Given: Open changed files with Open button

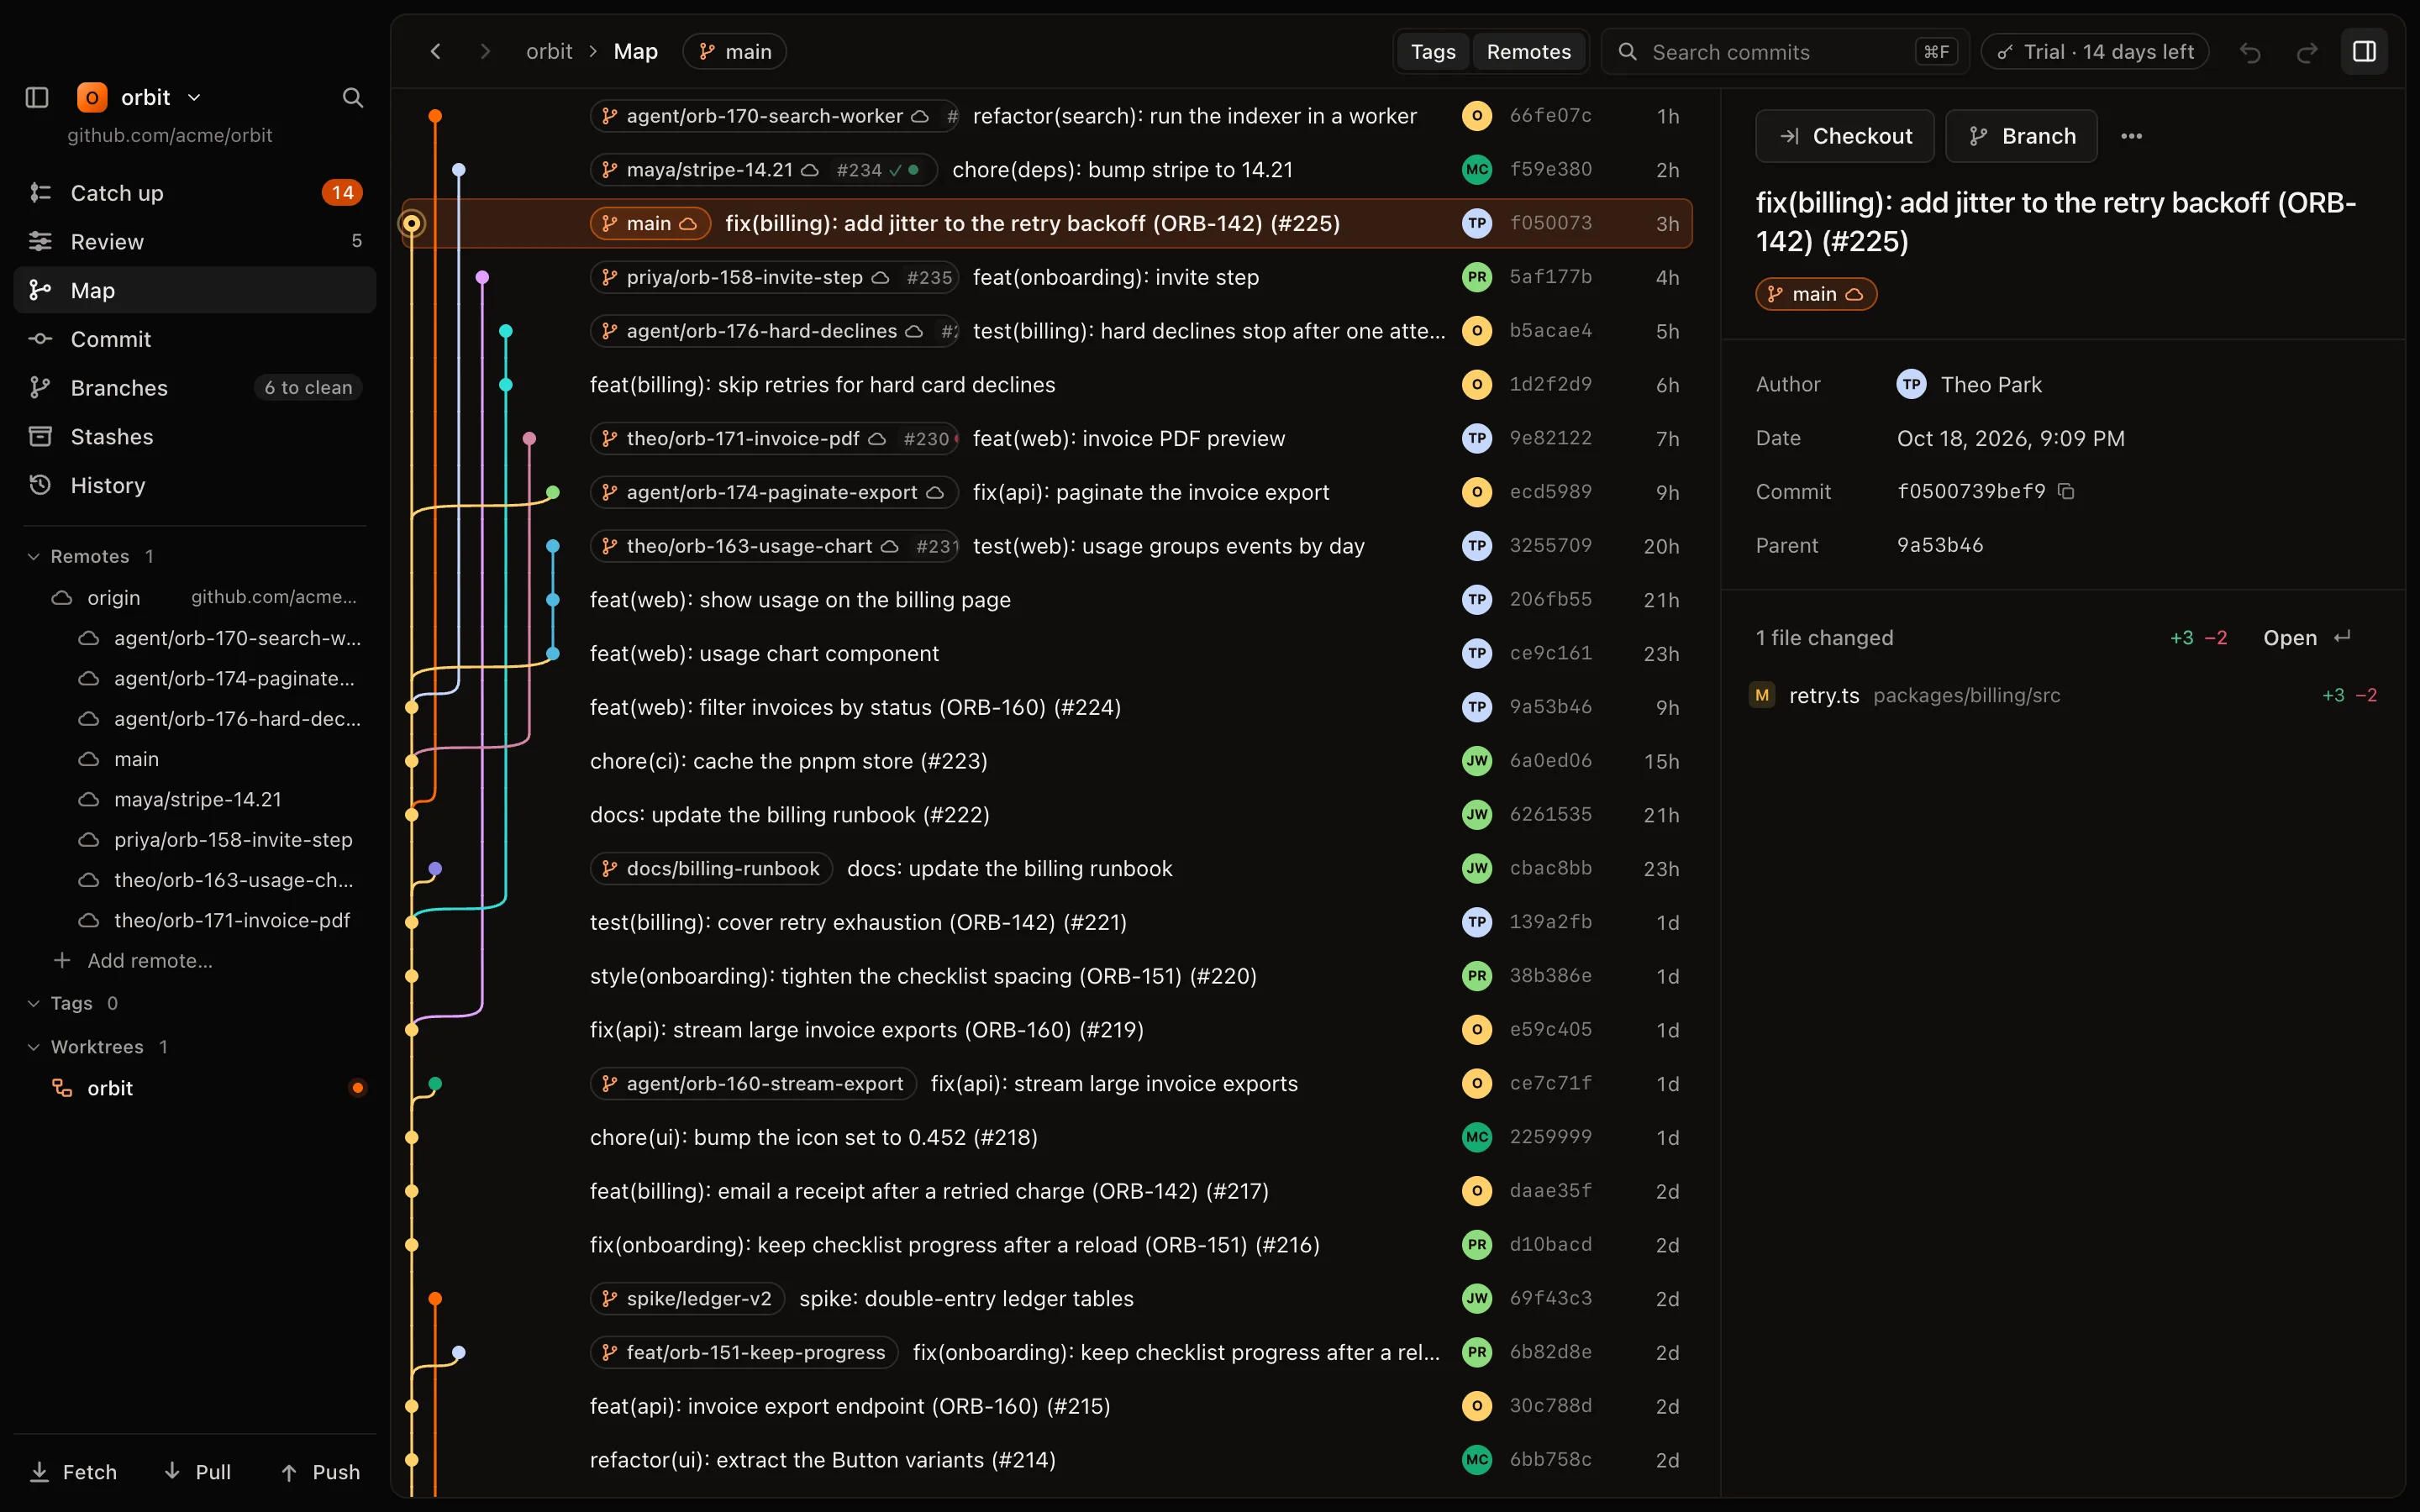Looking at the screenshot, I should click(2306, 638).
